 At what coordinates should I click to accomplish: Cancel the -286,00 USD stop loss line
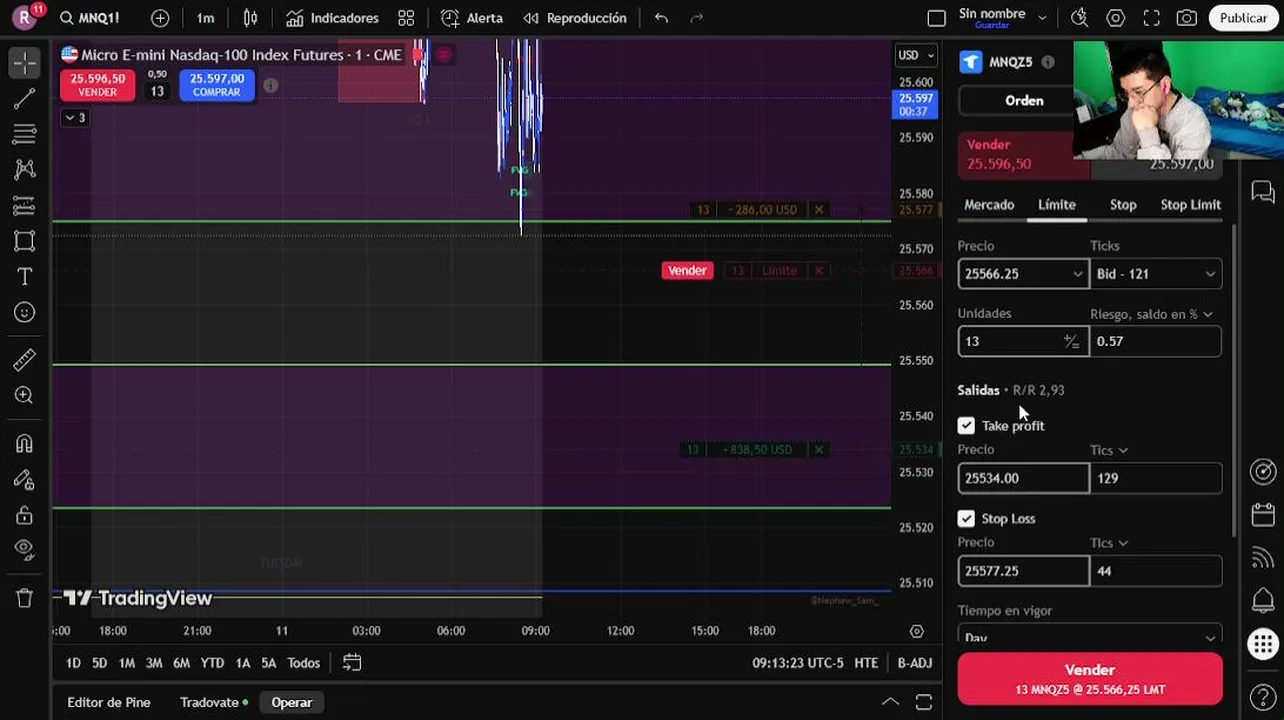pyautogui.click(x=819, y=210)
